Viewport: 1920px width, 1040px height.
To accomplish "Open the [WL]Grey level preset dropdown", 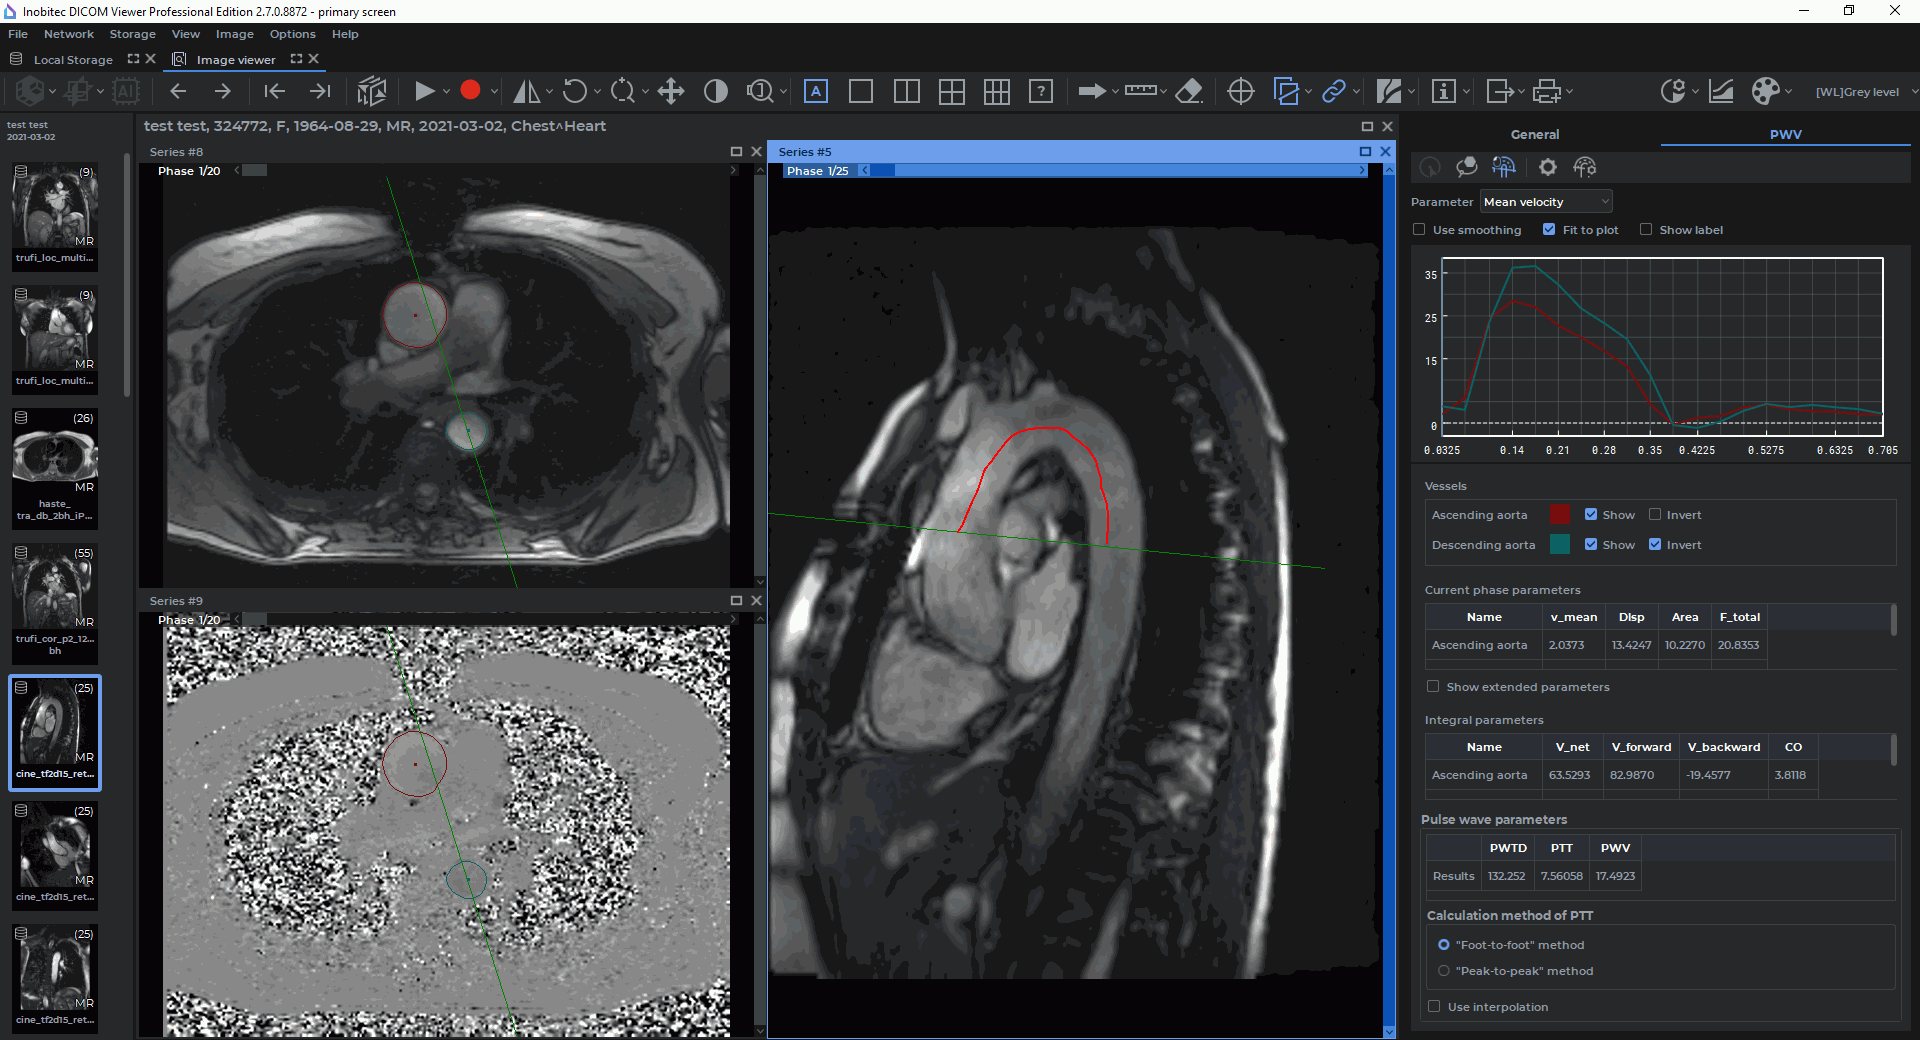I will 1866,92.
